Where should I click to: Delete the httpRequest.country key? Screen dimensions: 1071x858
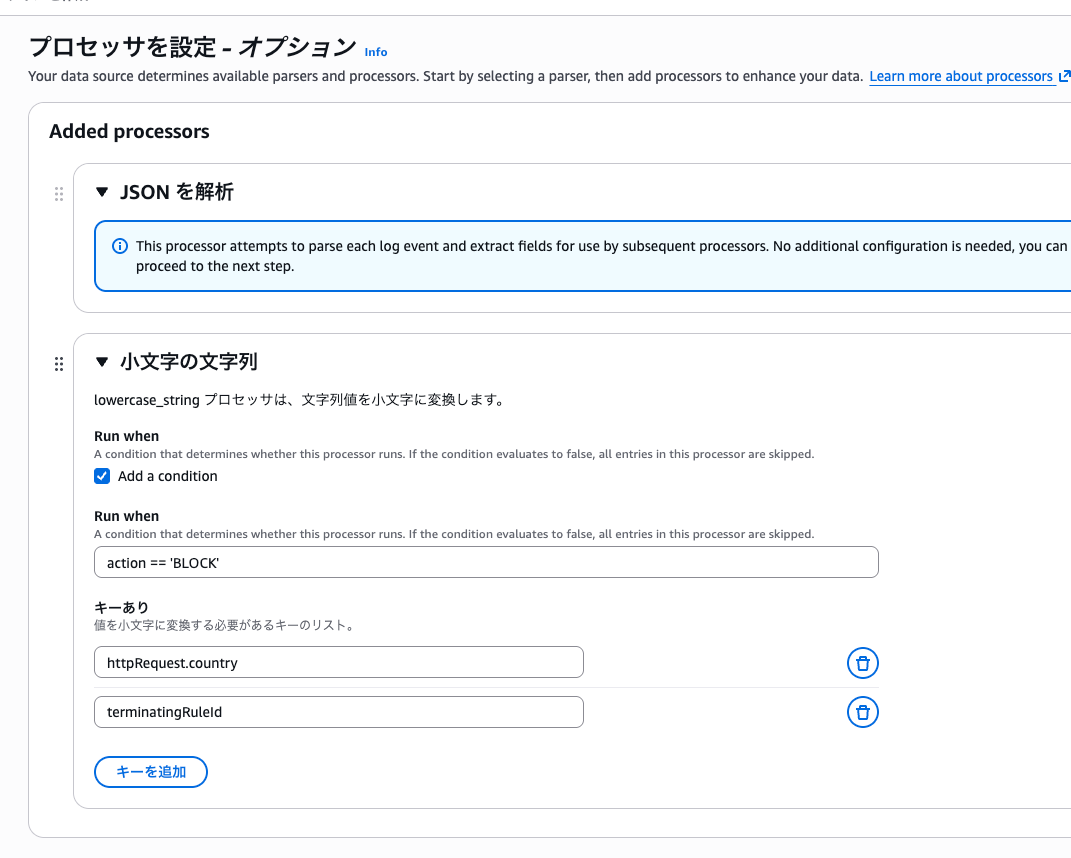point(862,663)
